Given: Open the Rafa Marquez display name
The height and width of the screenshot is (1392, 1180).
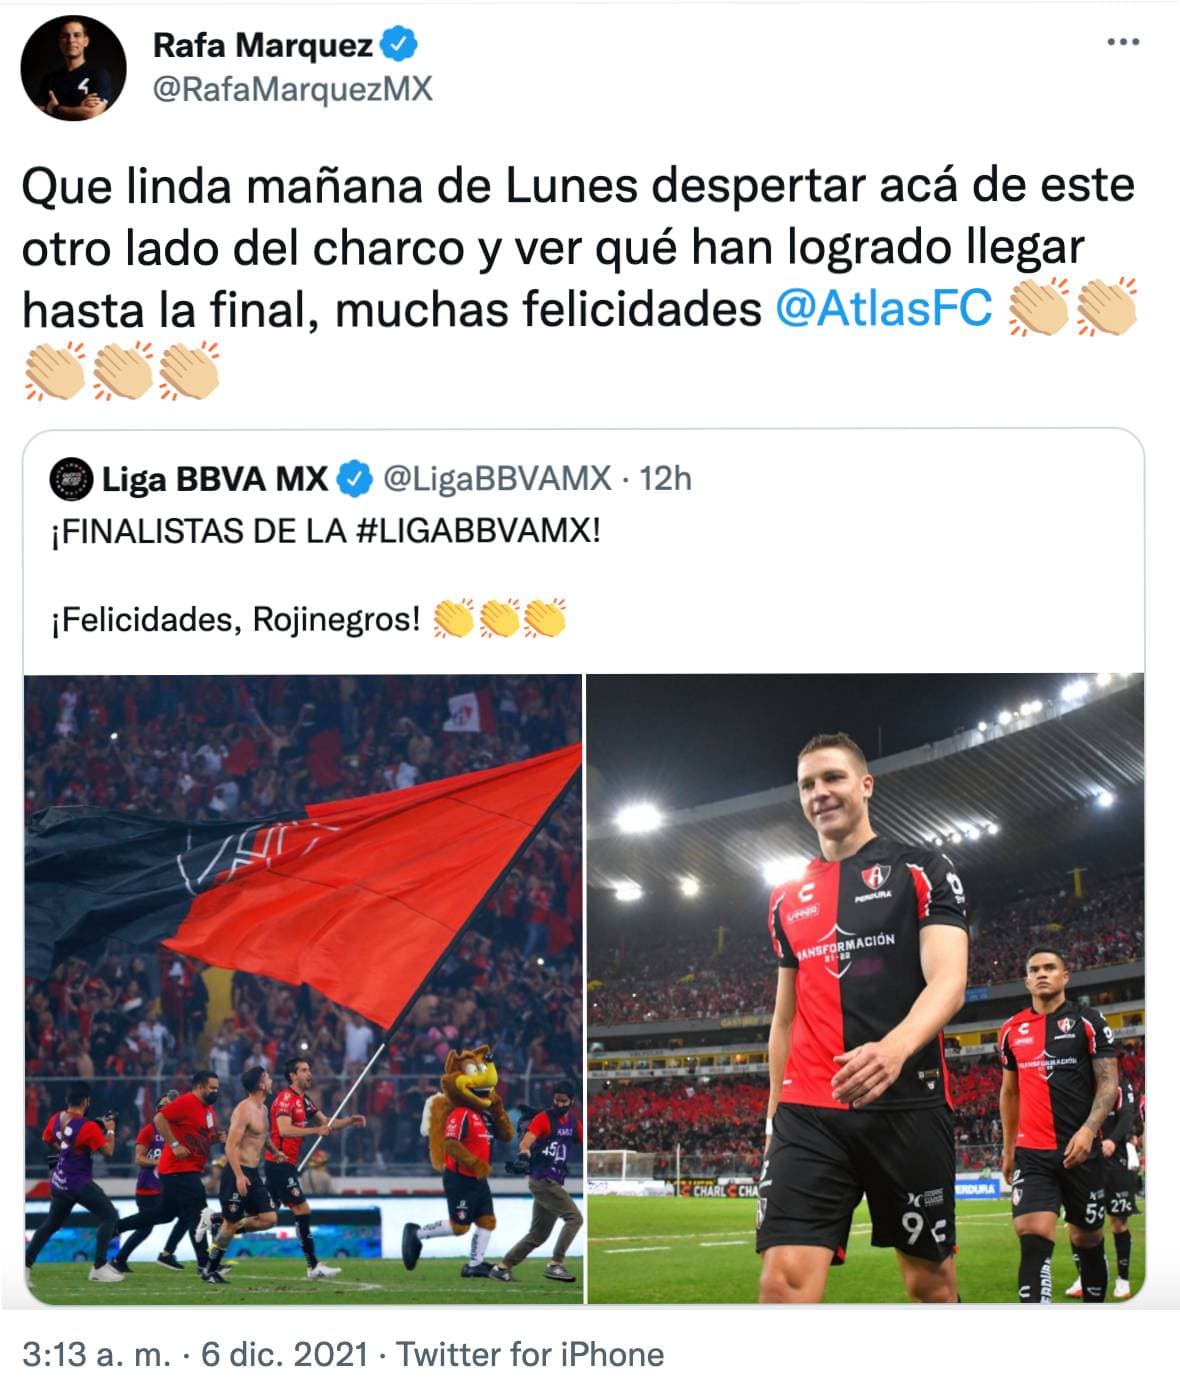Looking at the screenshot, I should coord(262,45).
